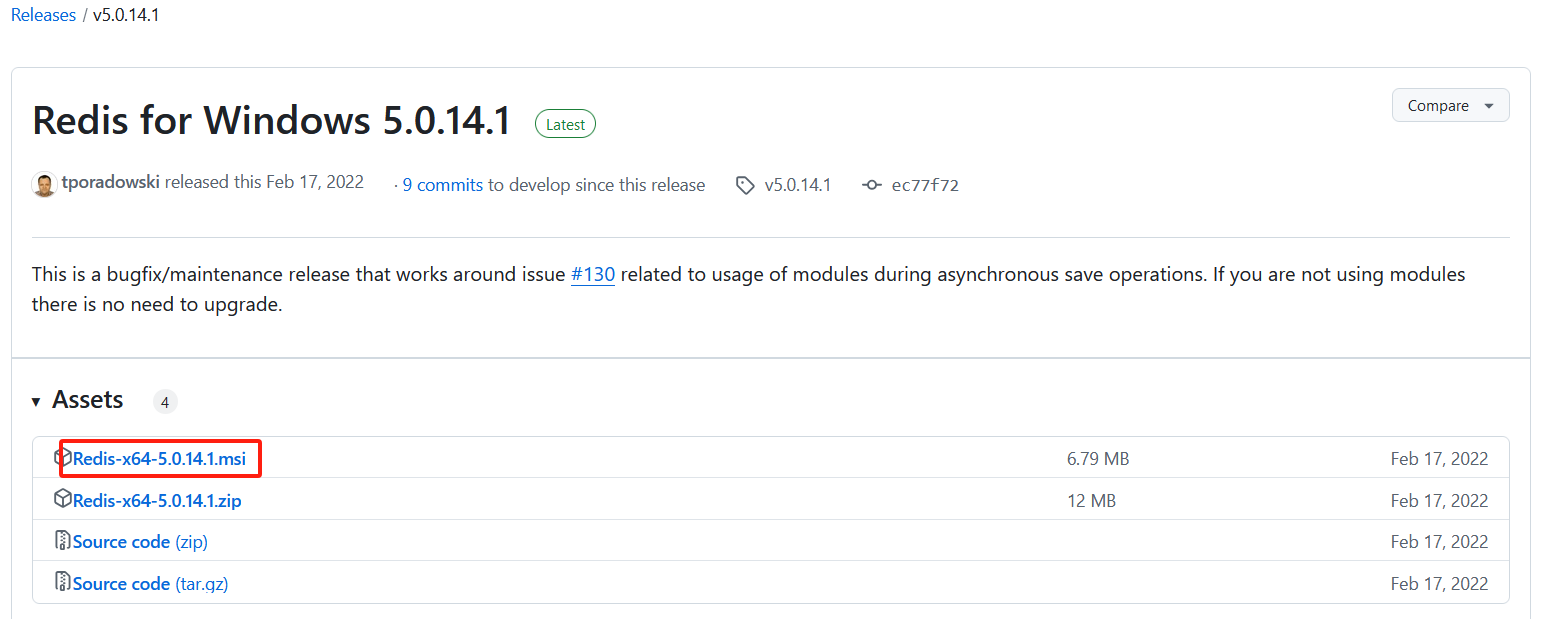This screenshot has width=1541, height=619.
Task: Open Source code (tar.gz) download
Action: (149, 583)
